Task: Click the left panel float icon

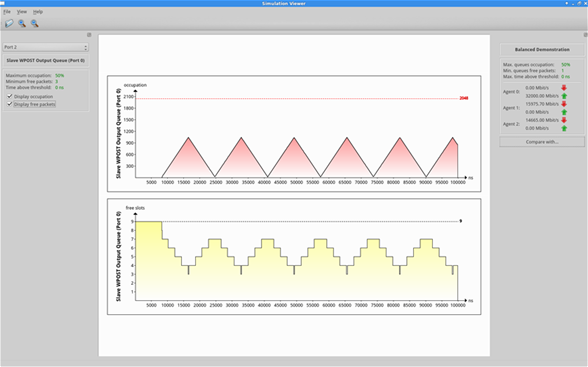Action: pos(89,35)
